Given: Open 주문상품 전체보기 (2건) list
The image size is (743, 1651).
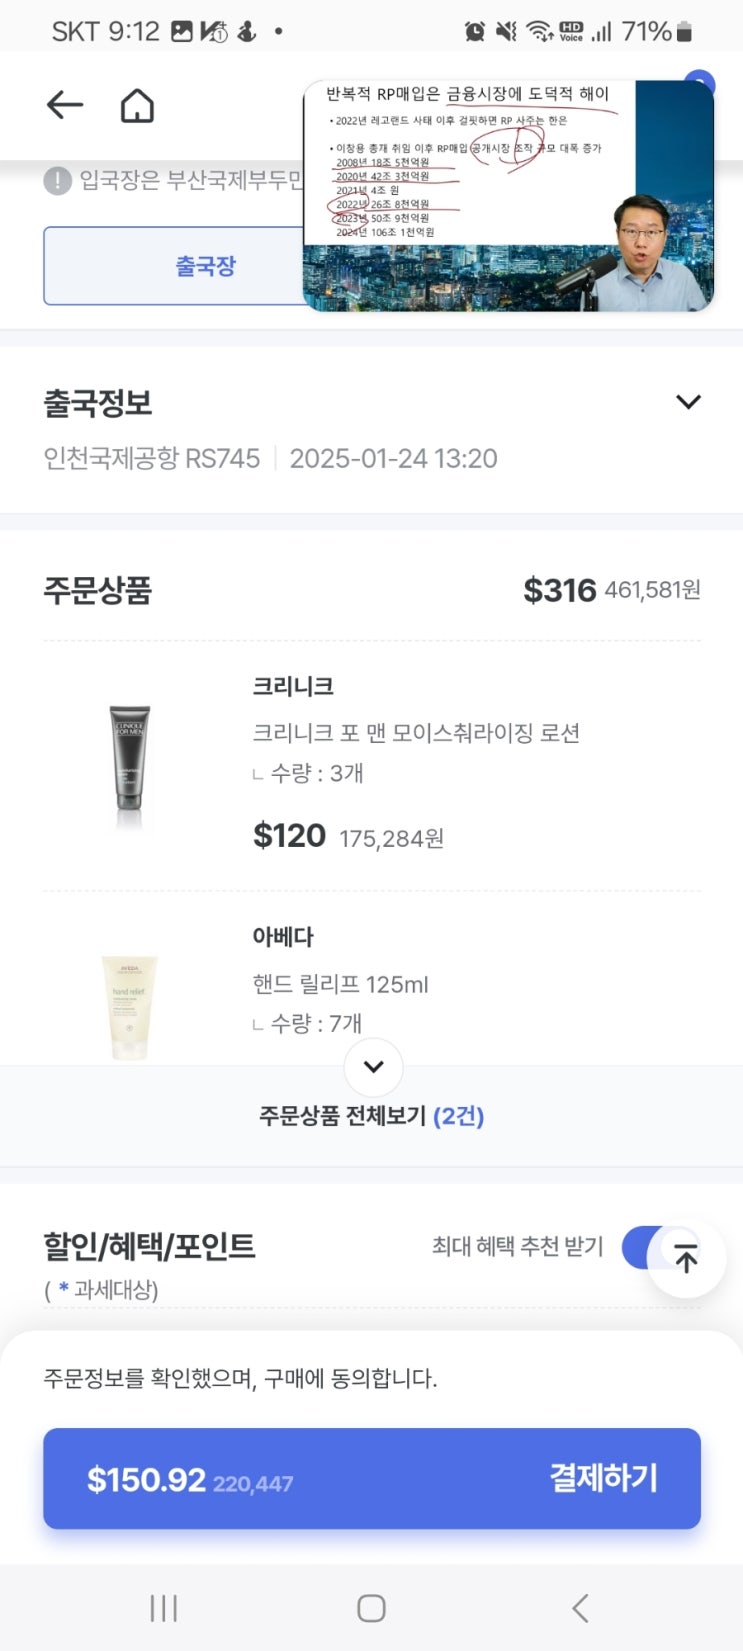Looking at the screenshot, I should pyautogui.click(x=371, y=1116).
